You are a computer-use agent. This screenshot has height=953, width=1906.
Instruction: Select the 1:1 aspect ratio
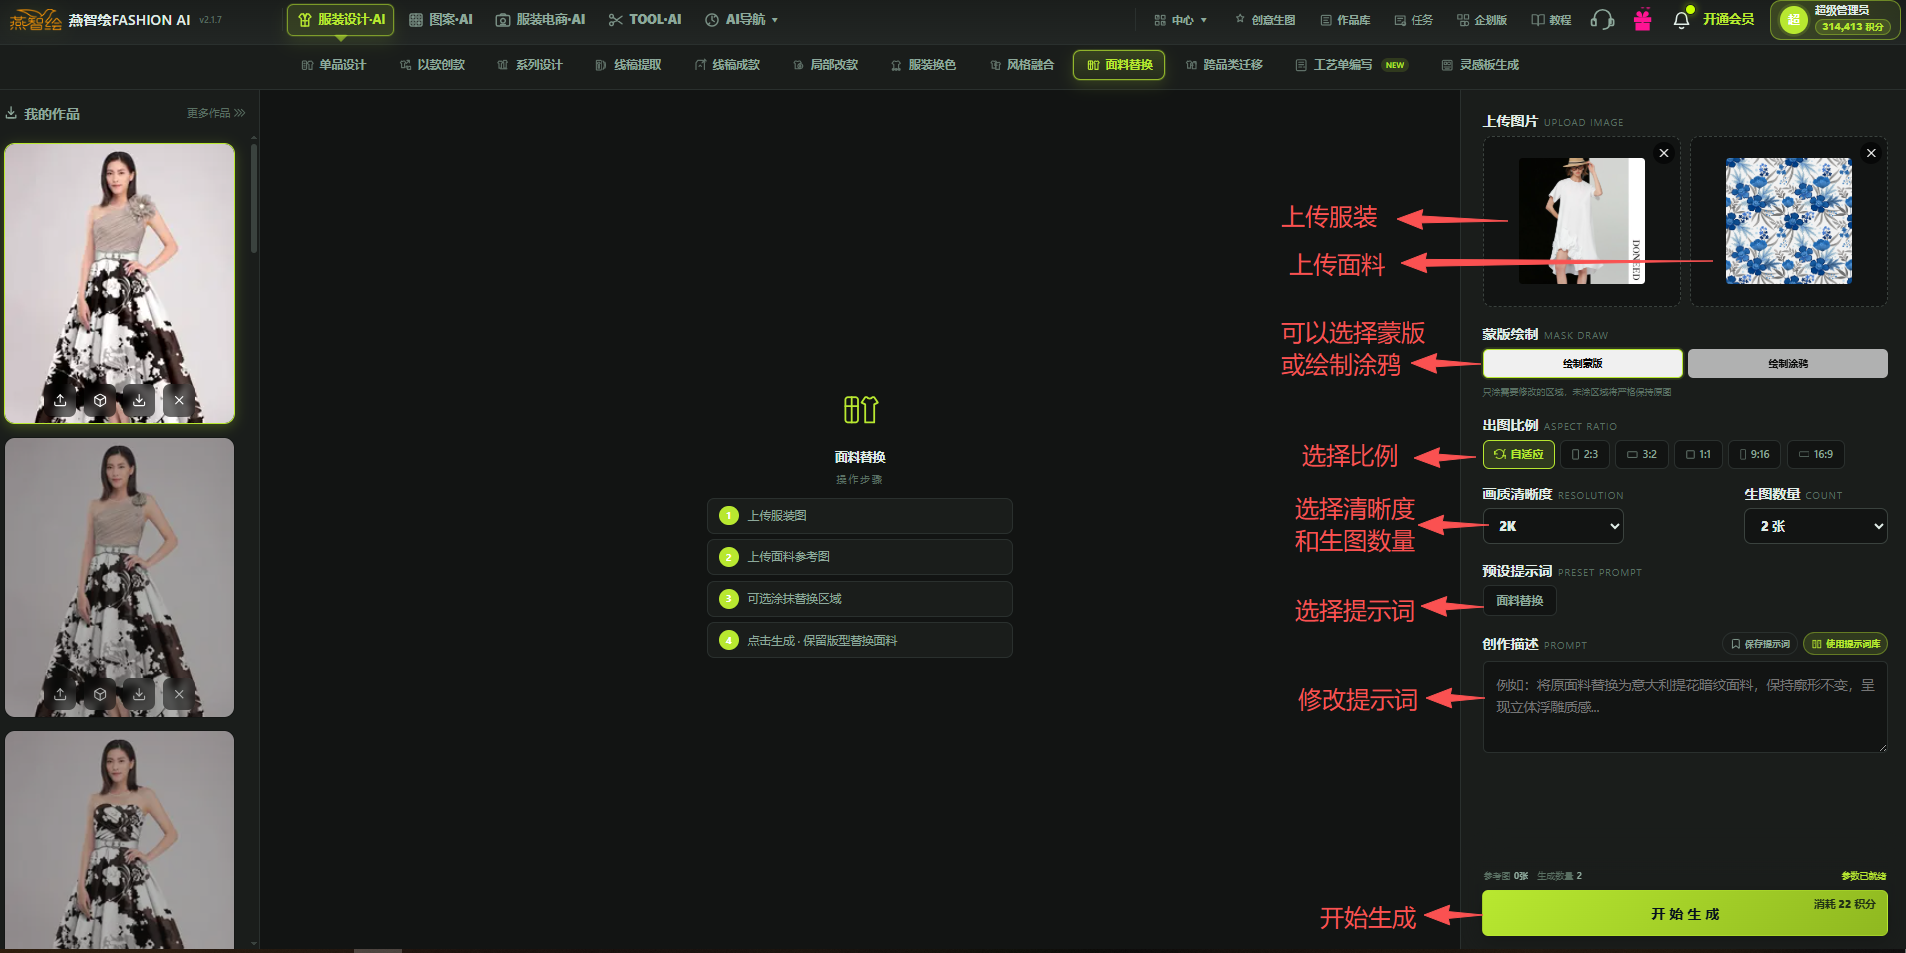click(x=1698, y=454)
